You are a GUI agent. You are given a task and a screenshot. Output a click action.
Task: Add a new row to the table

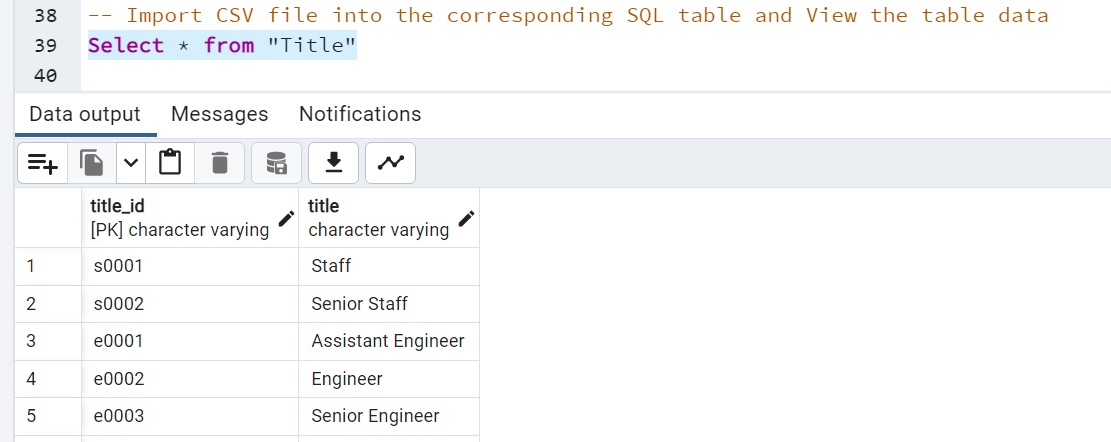pyautogui.click(x=43, y=163)
